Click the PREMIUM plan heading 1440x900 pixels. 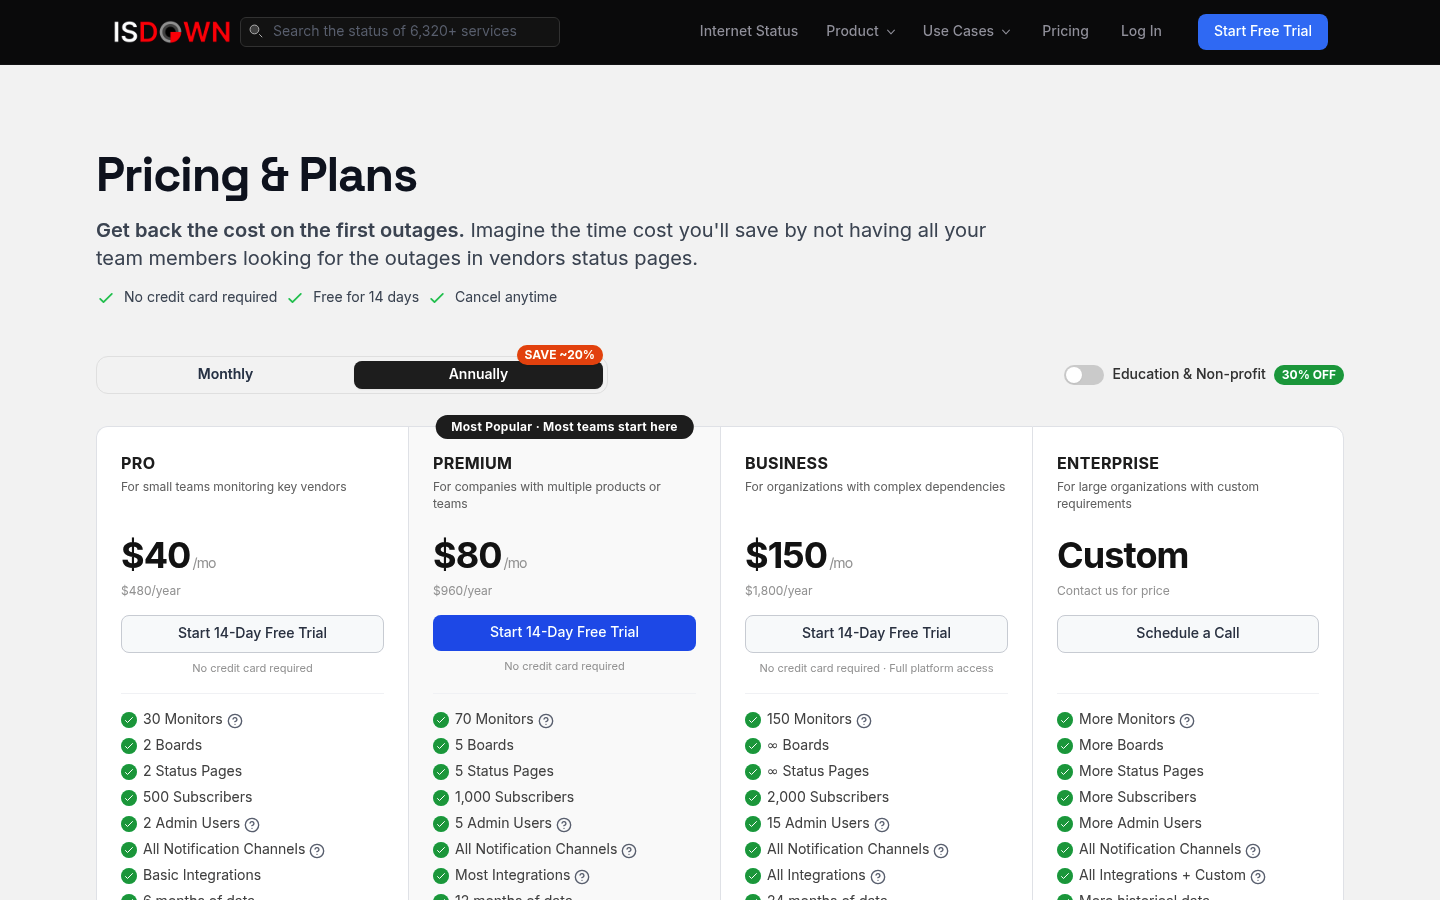472,464
